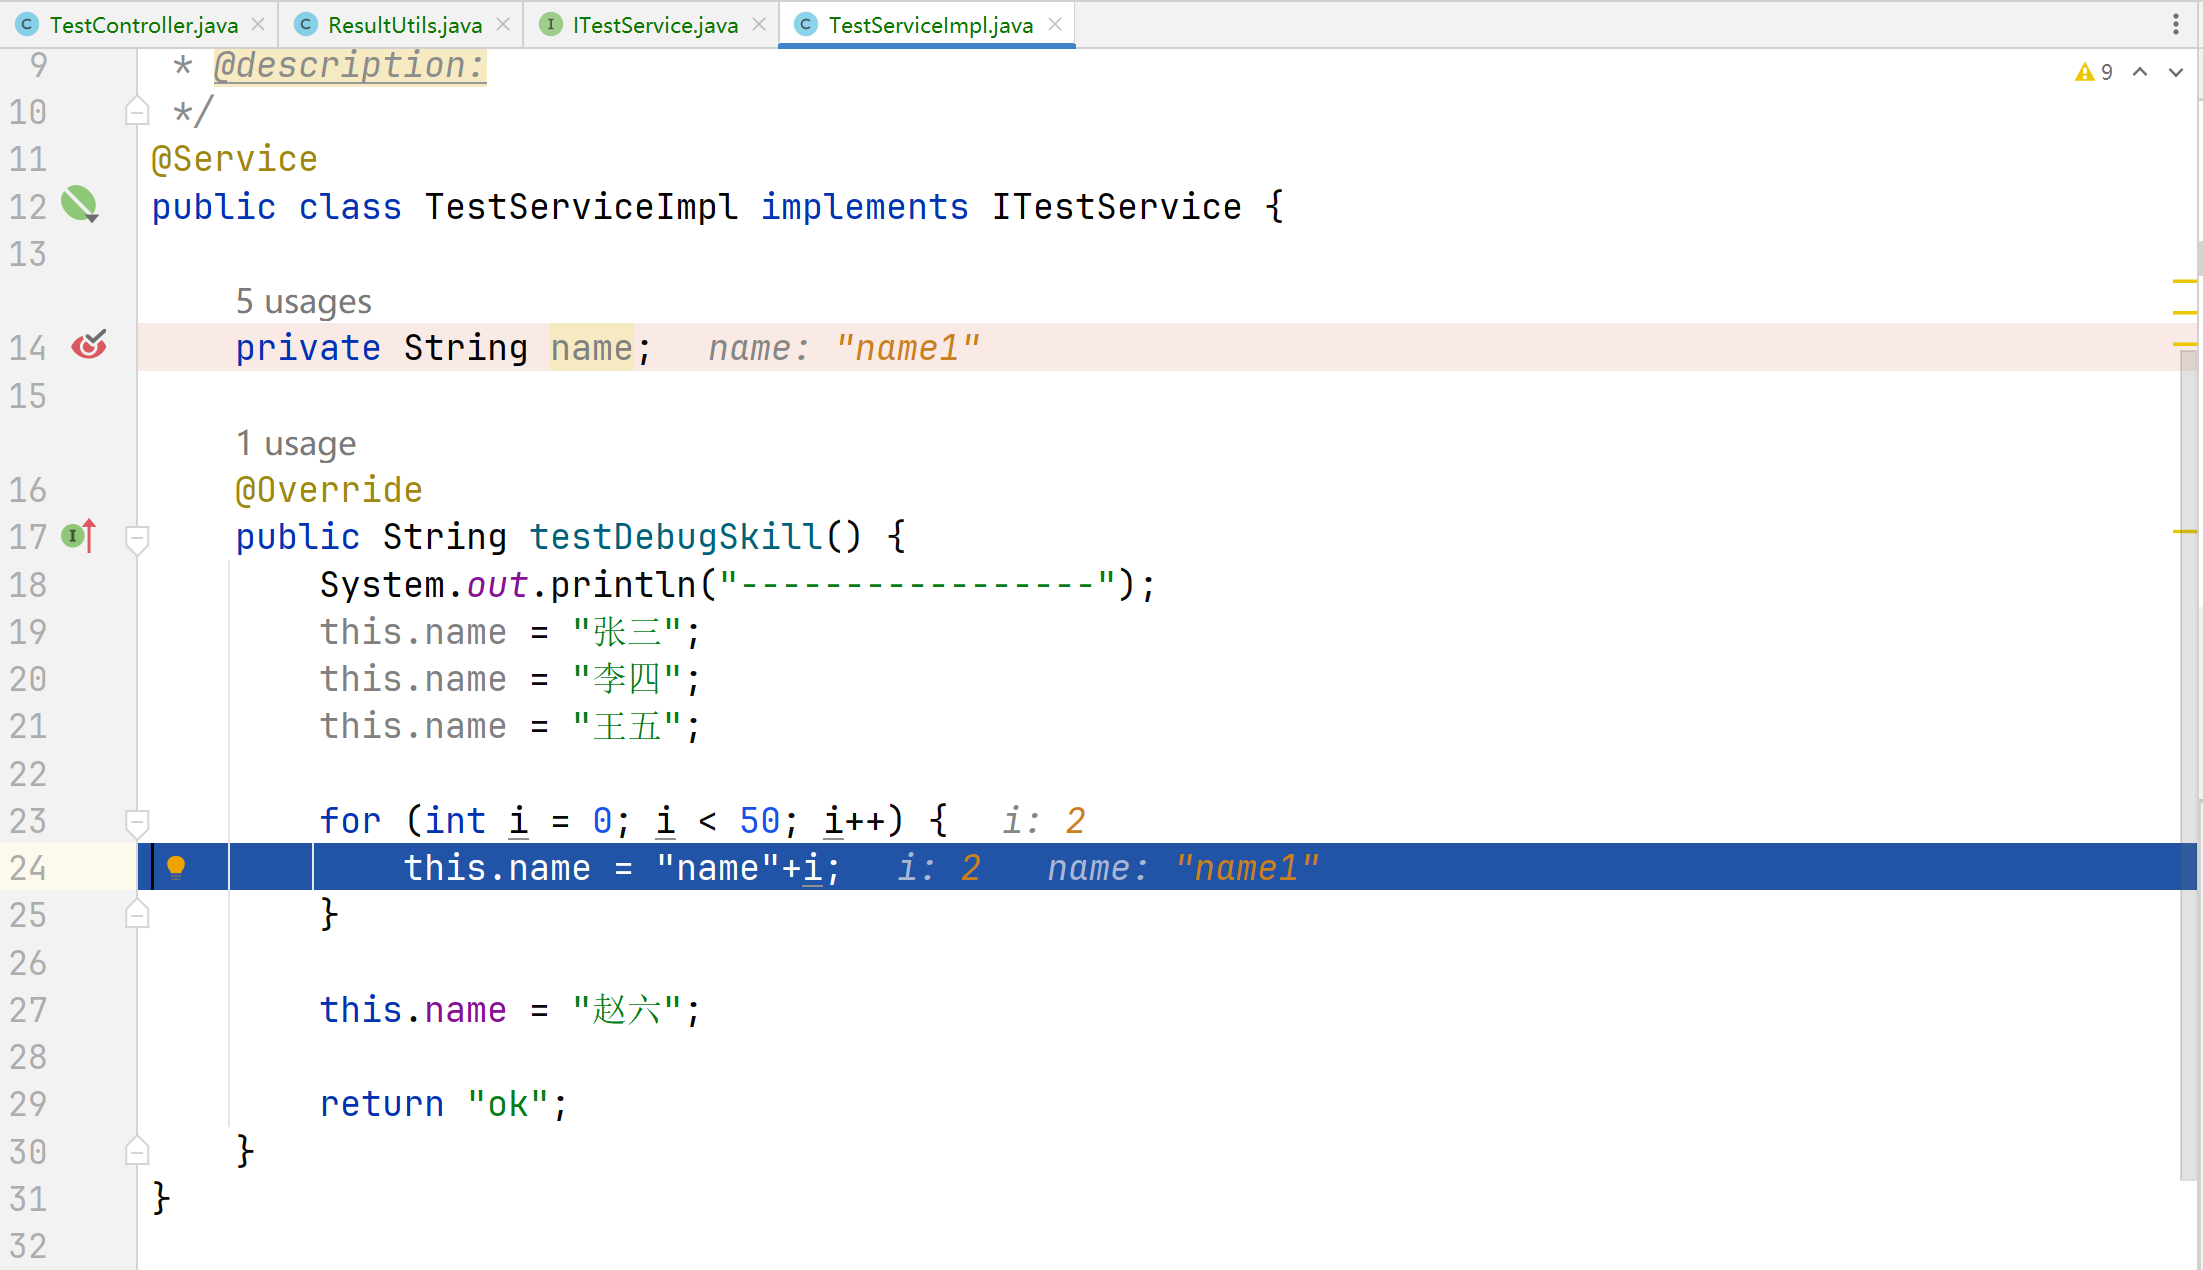Screen dimensions: 2203x1270
Task: Click line number 18 in the gutter
Action: click(28, 585)
